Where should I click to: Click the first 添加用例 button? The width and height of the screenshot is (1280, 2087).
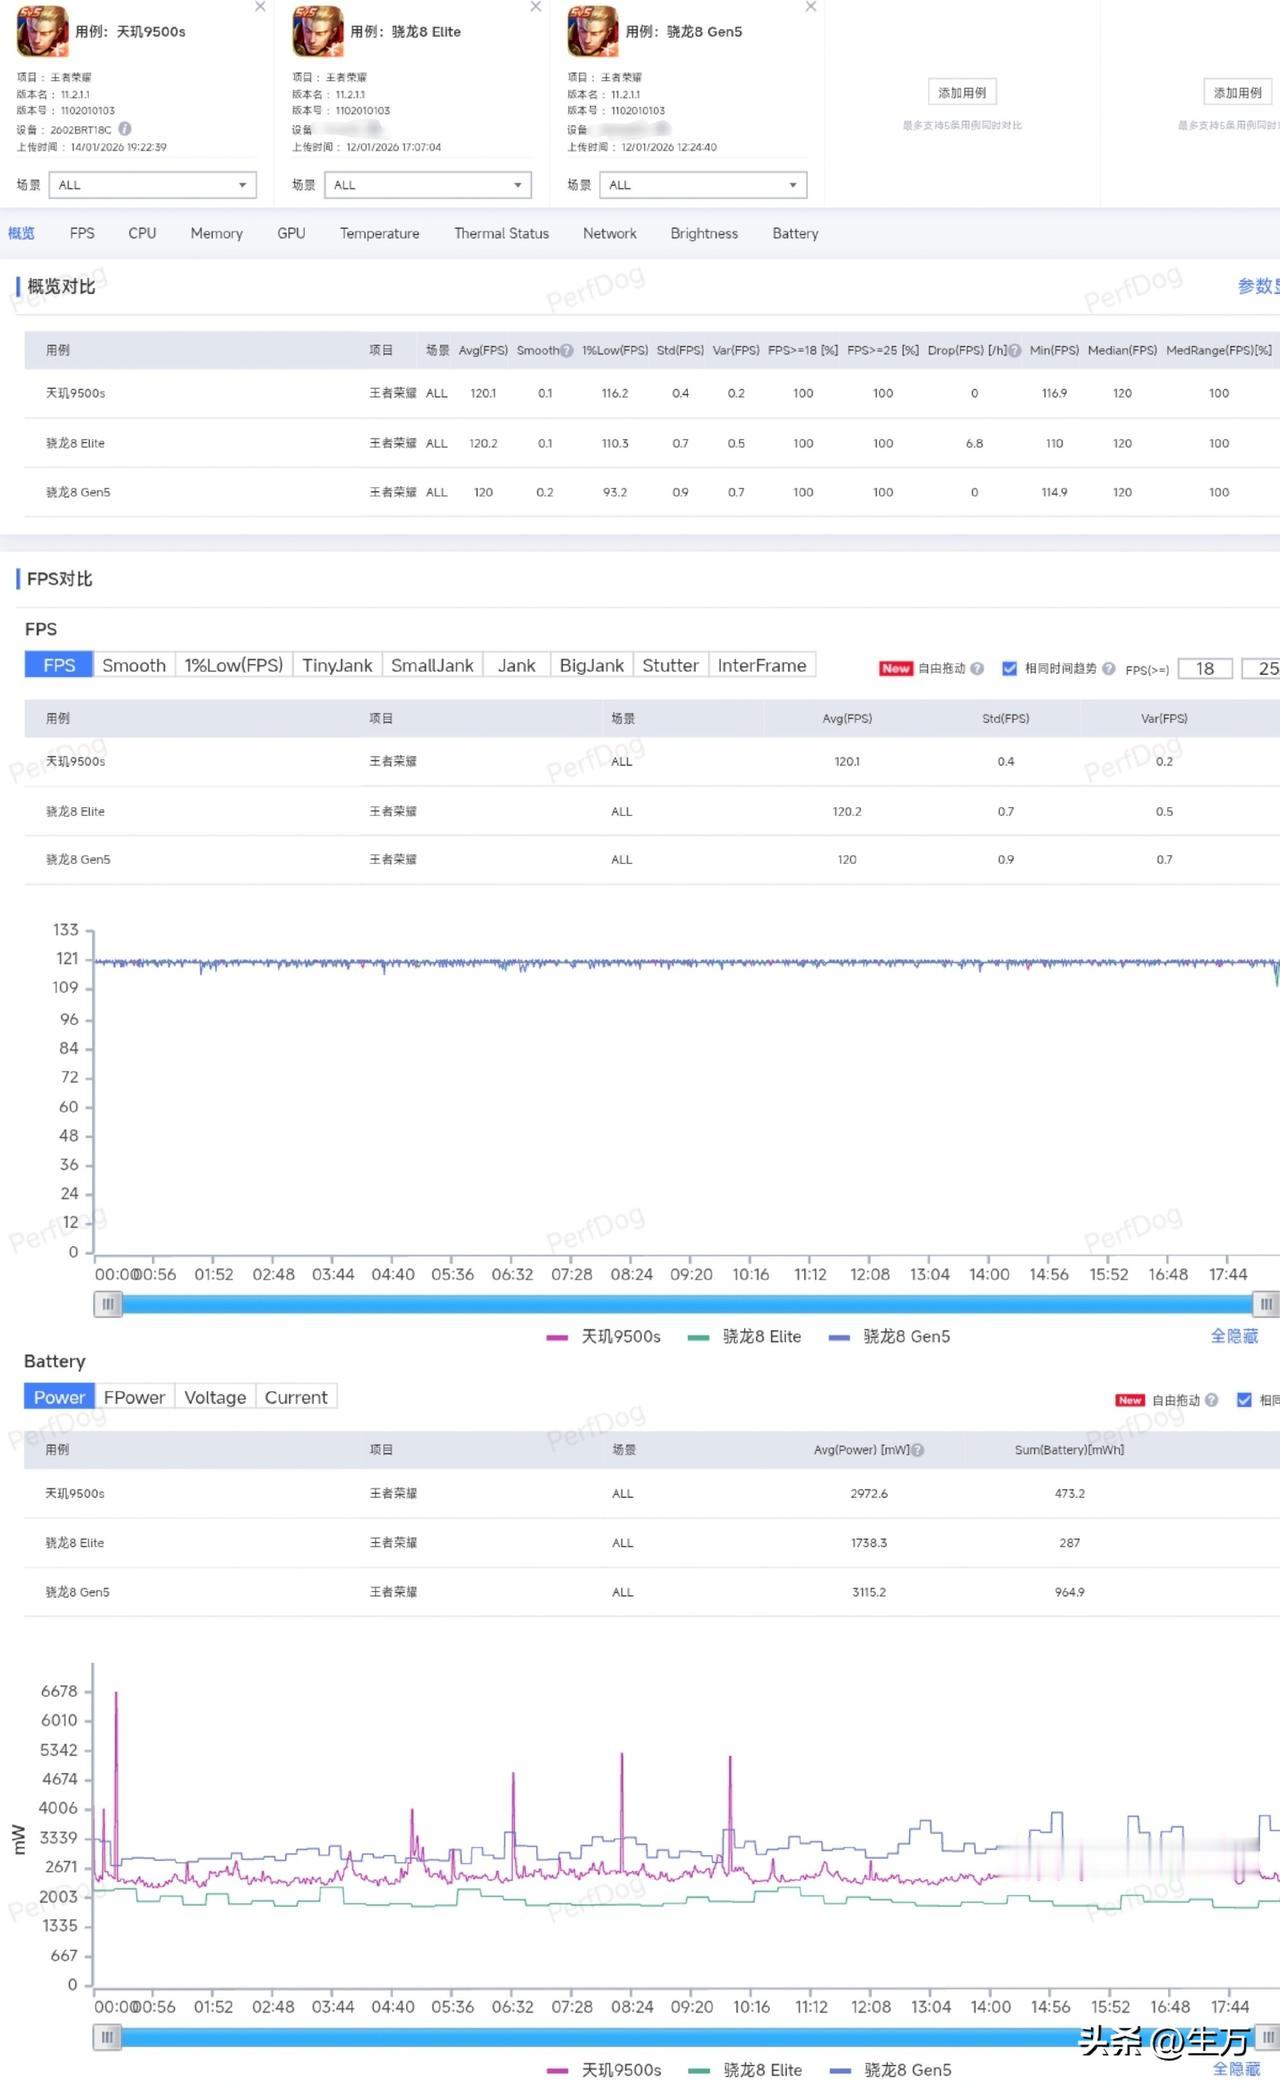pyautogui.click(x=961, y=93)
